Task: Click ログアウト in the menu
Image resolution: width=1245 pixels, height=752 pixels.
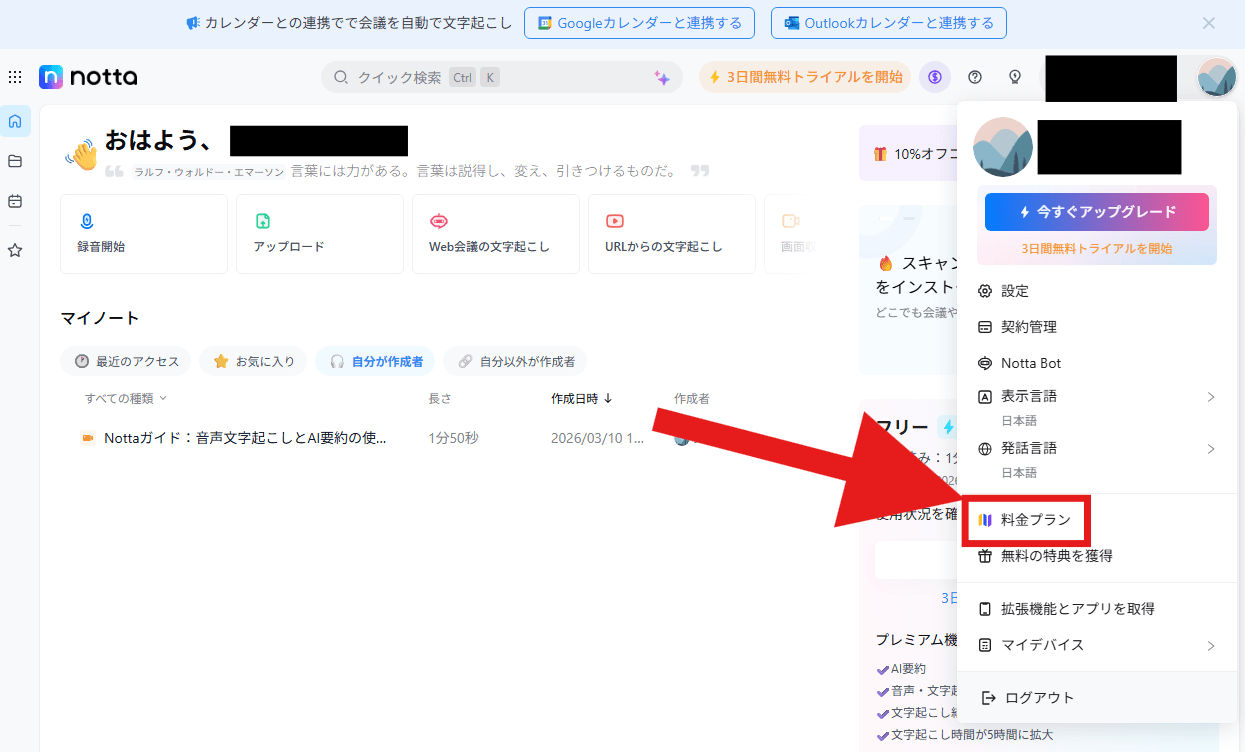Action: pos(1039,698)
